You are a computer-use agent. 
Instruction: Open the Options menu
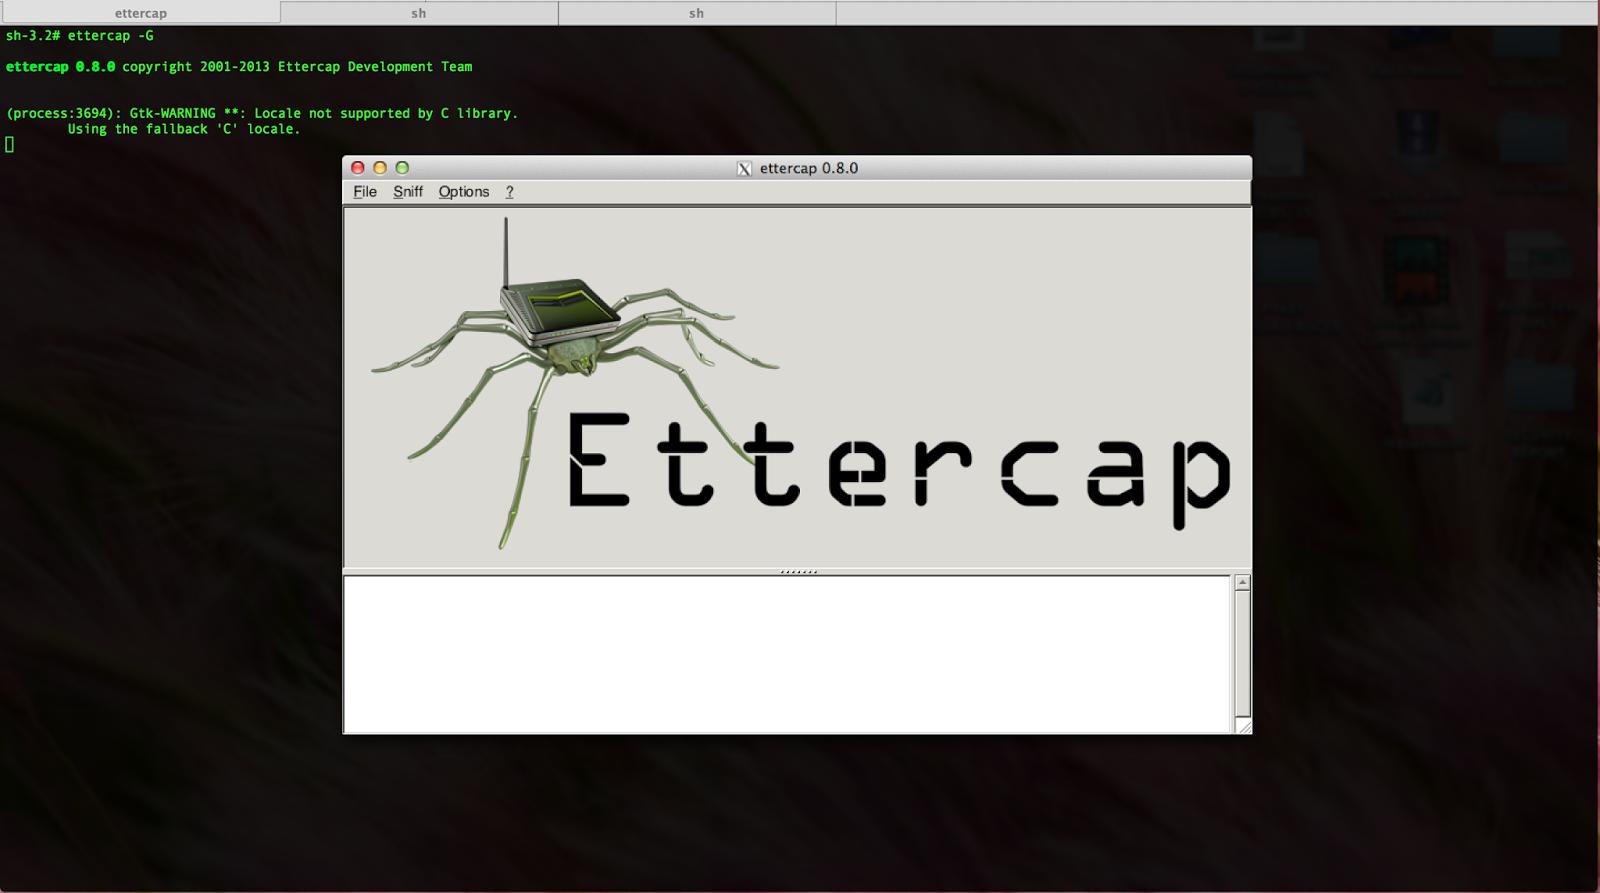(x=464, y=192)
